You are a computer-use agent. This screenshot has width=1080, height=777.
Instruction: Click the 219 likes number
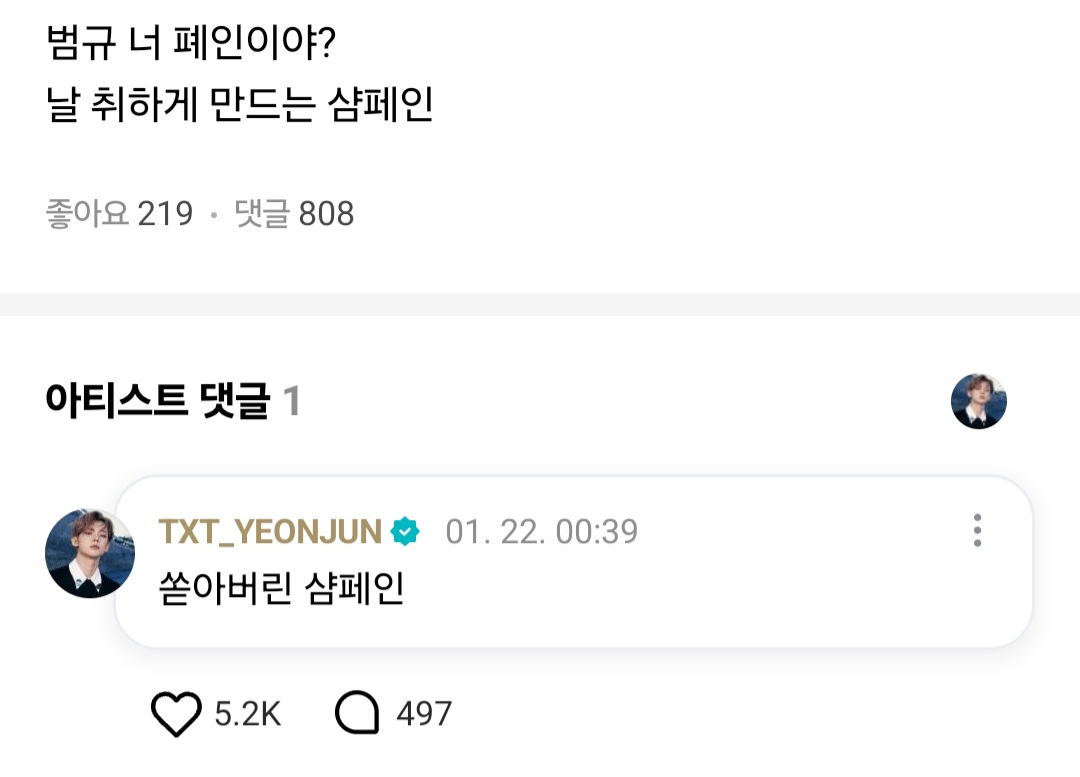point(165,213)
